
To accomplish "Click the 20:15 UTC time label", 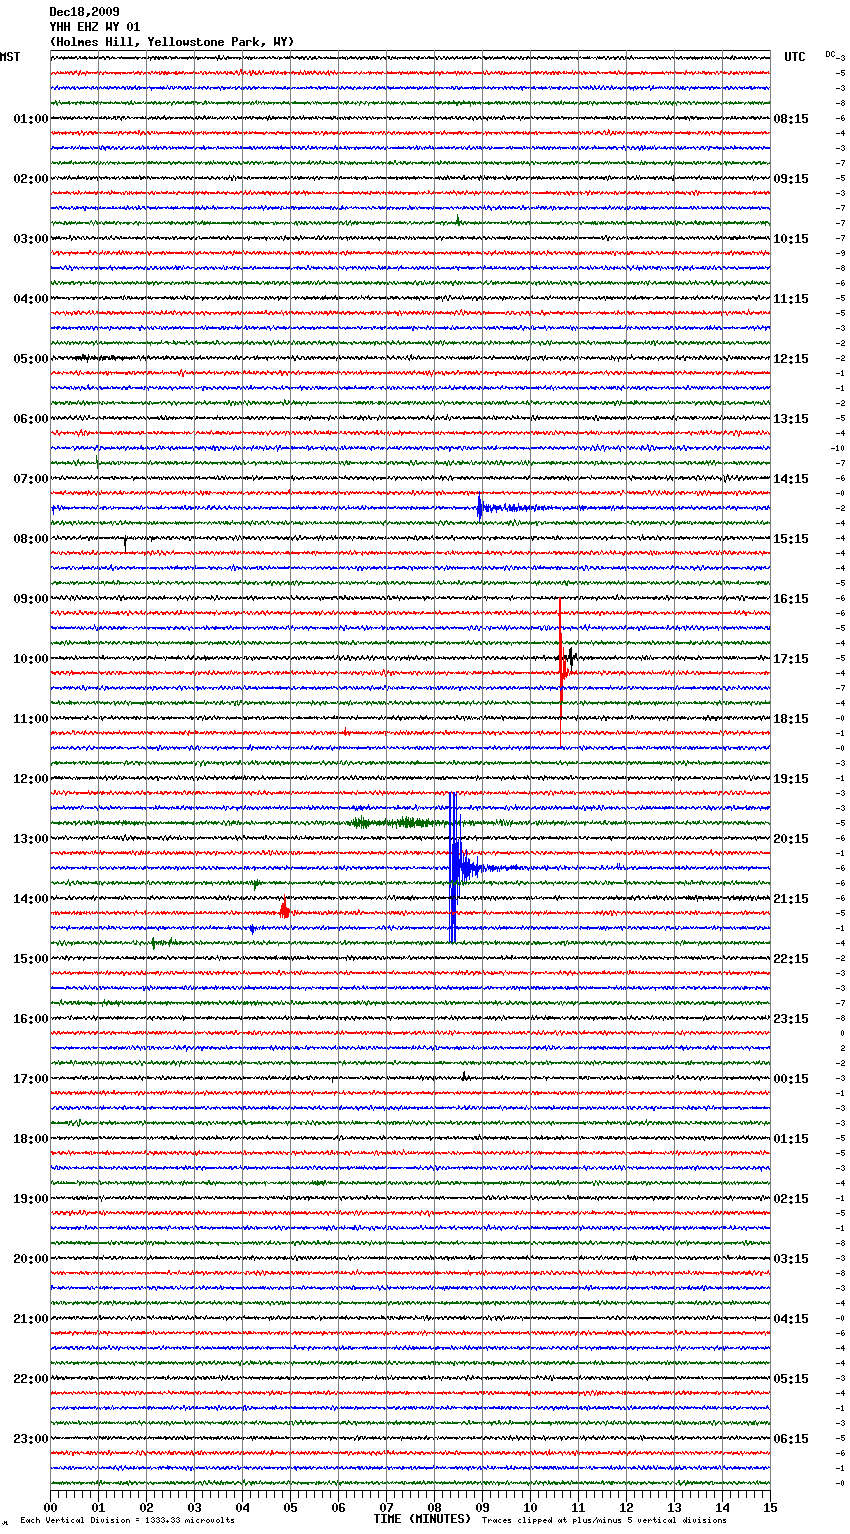I will [x=791, y=839].
